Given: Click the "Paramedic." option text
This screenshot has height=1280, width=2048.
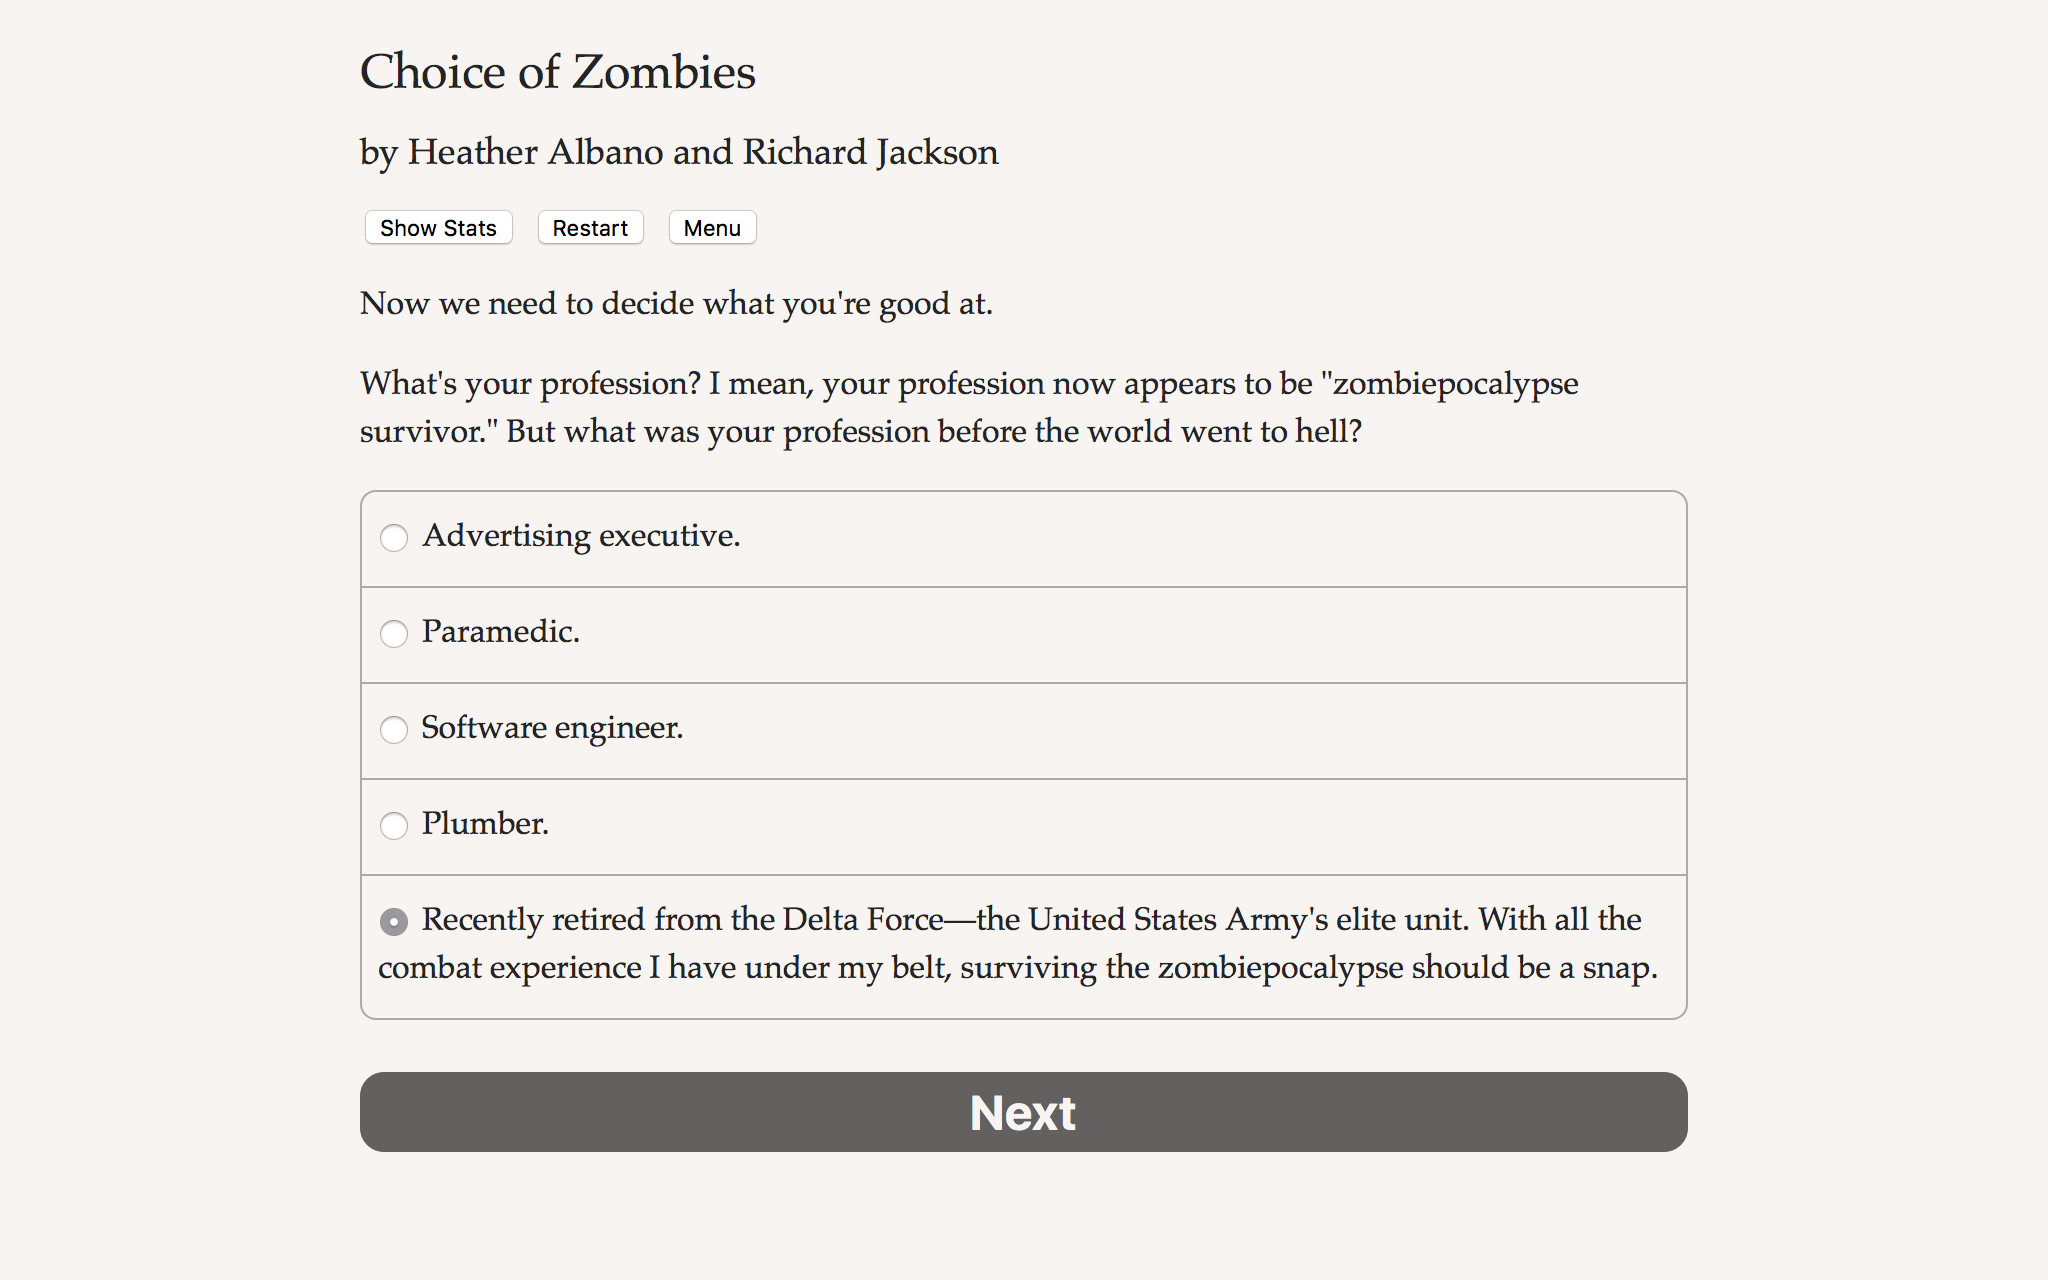Looking at the screenshot, I should (500, 632).
